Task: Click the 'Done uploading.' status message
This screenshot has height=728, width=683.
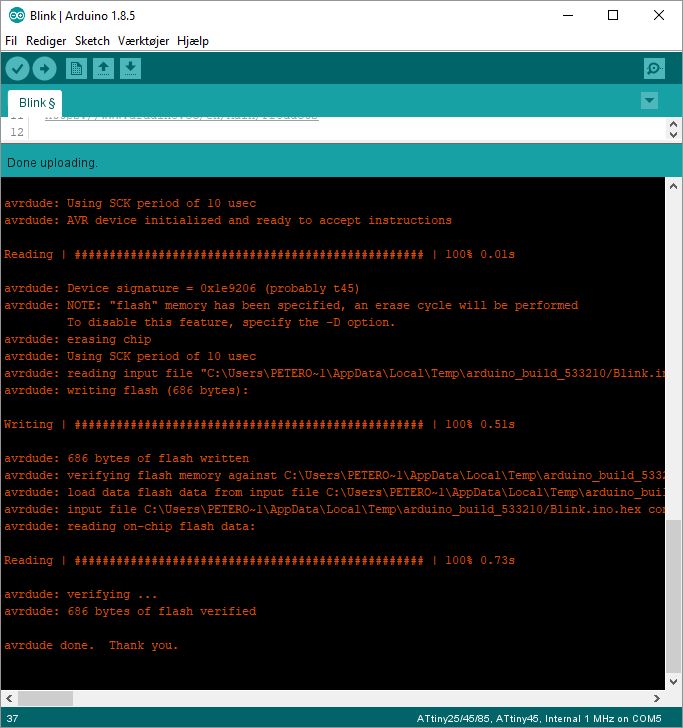Action: tap(52, 162)
